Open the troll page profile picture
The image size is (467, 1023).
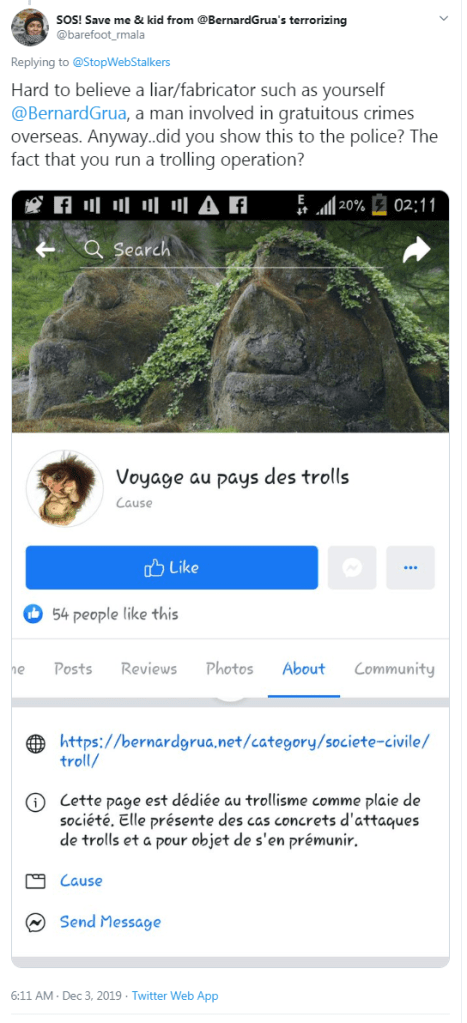64,488
